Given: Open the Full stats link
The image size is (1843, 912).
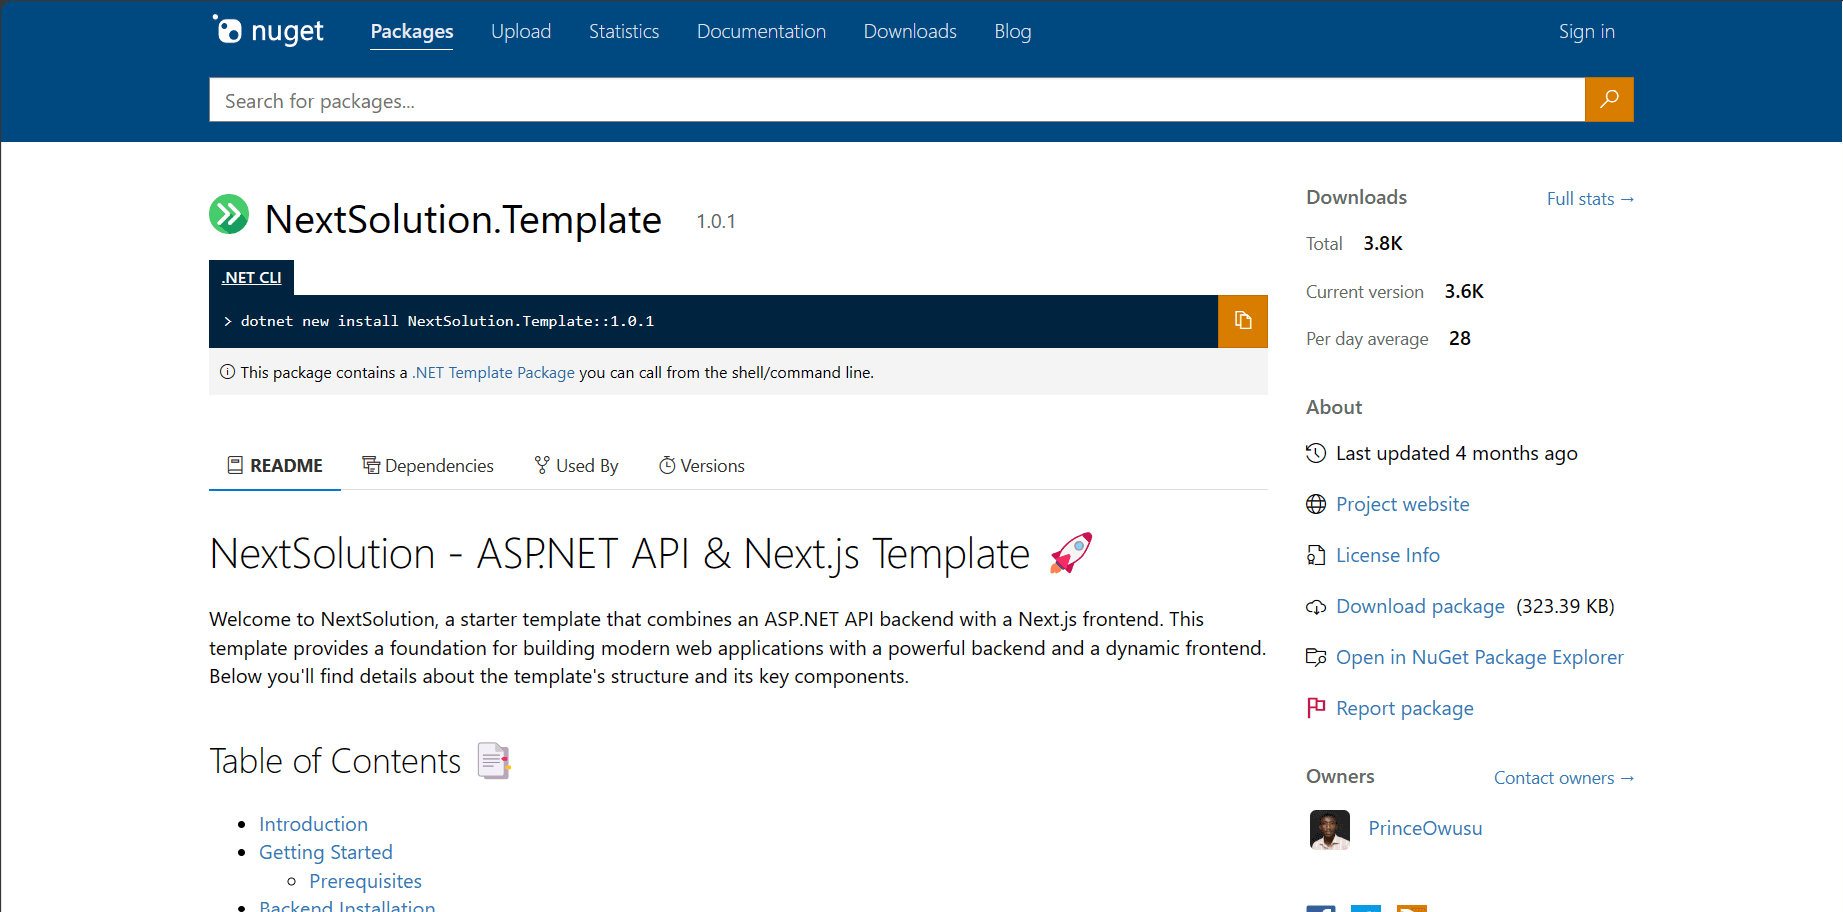Looking at the screenshot, I should pos(1590,199).
